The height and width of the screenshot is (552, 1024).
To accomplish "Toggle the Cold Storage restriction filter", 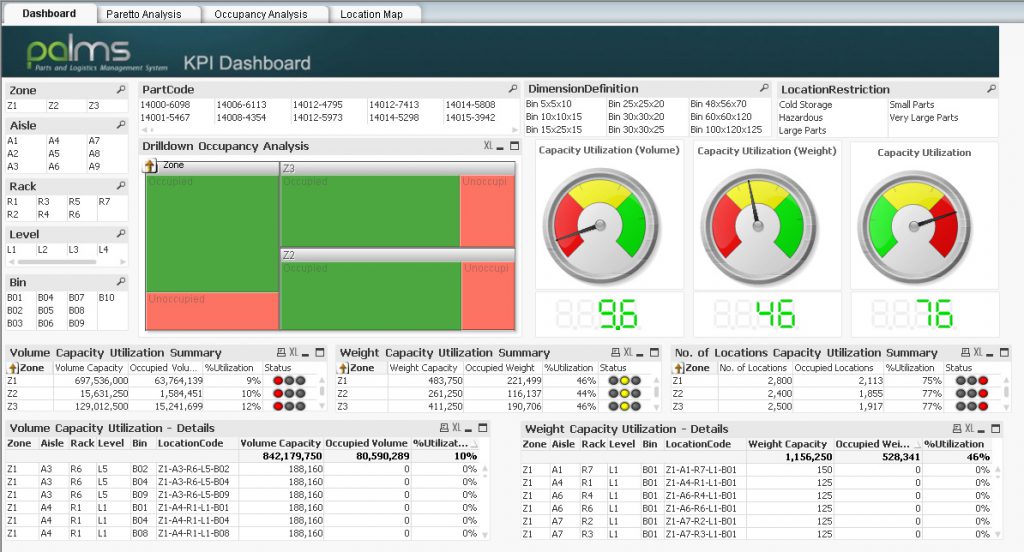I will click(805, 105).
